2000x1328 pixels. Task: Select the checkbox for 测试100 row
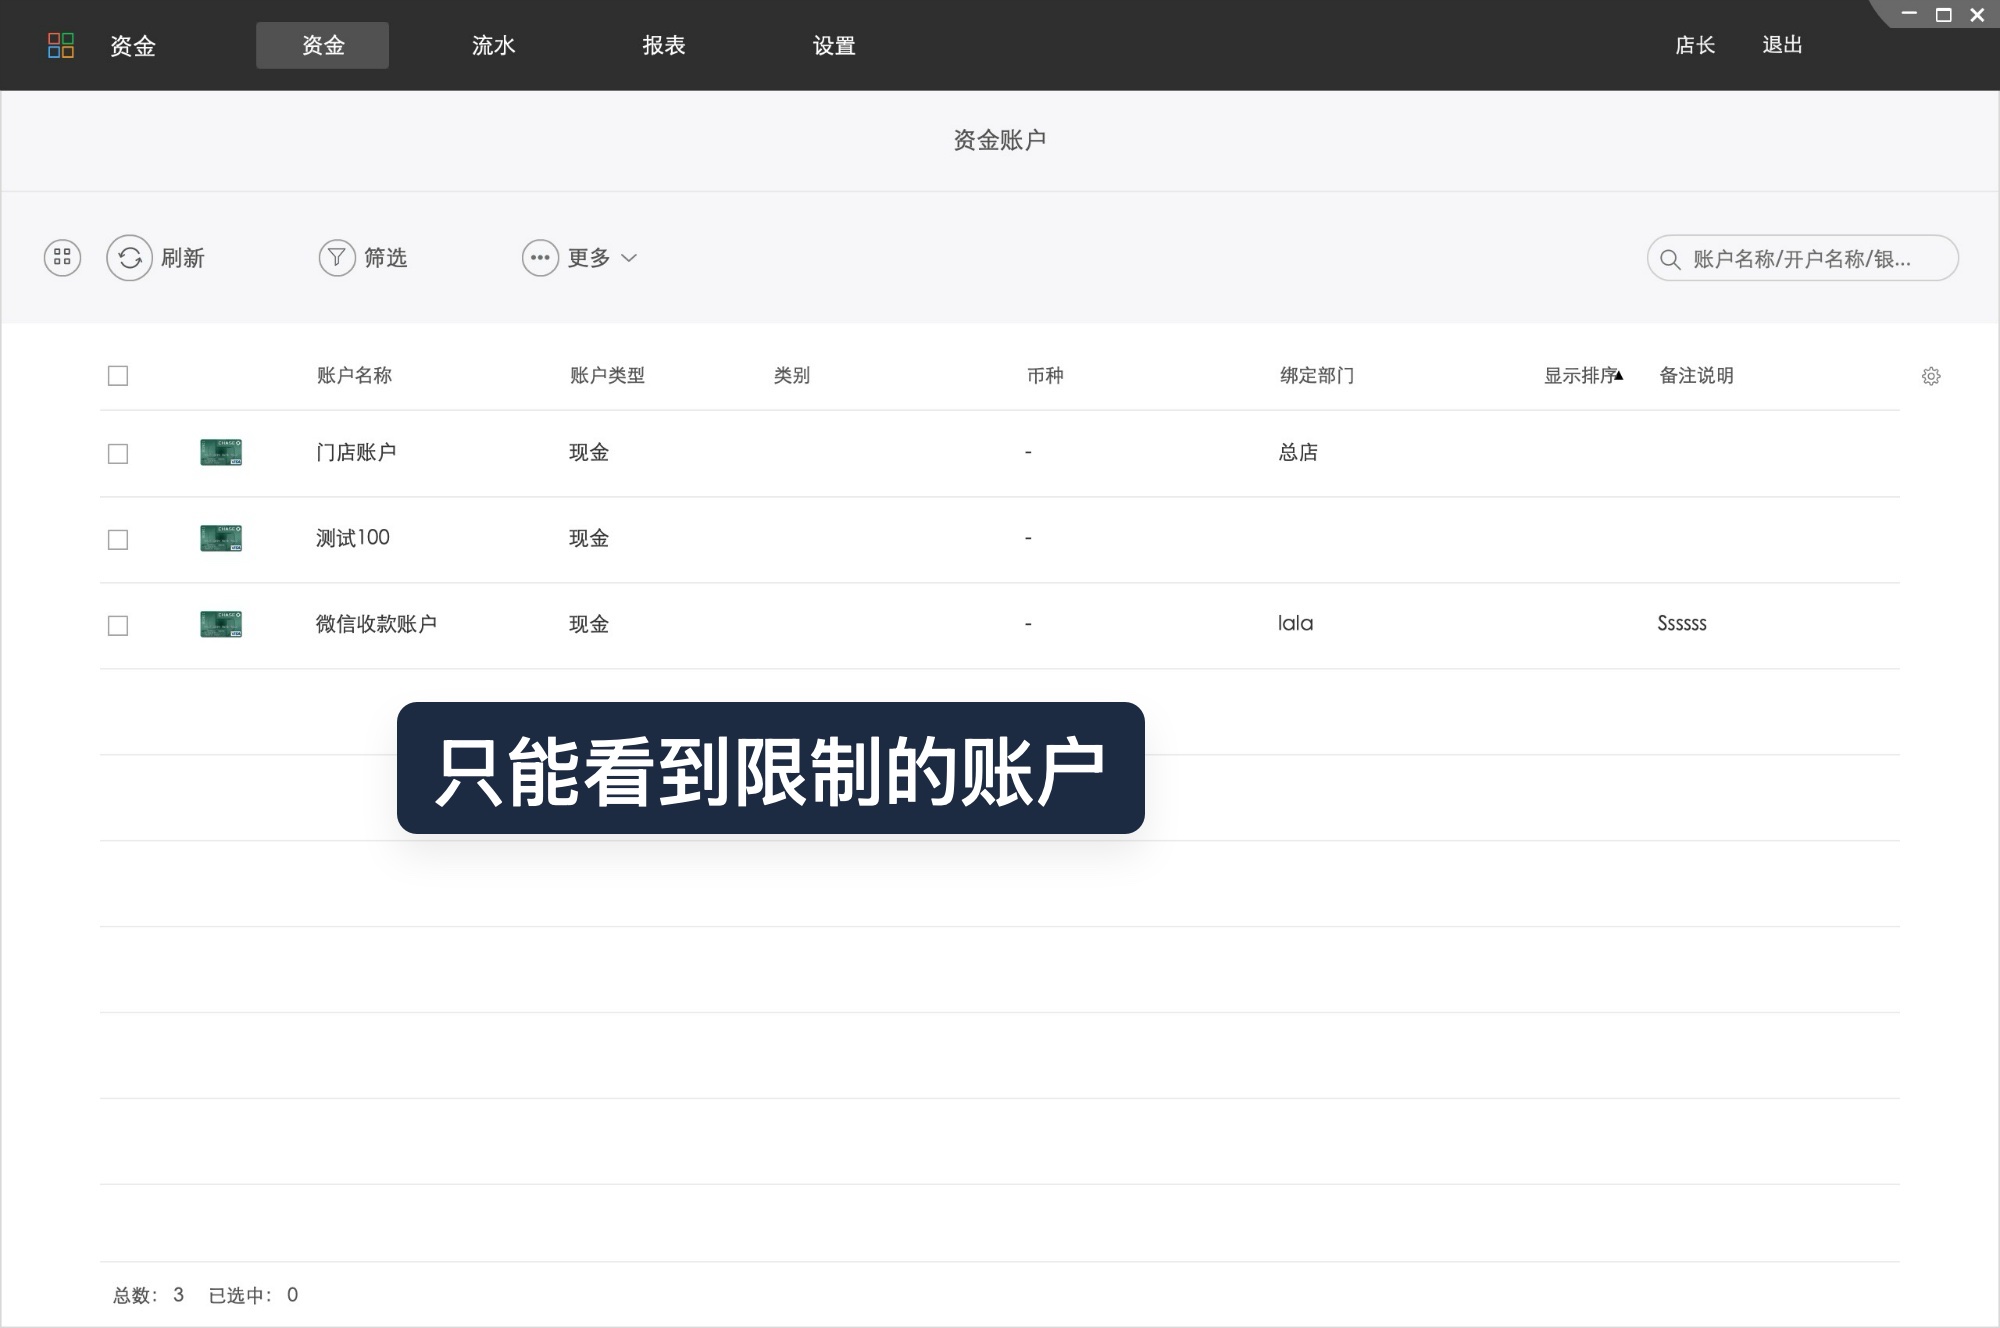pos(118,538)
